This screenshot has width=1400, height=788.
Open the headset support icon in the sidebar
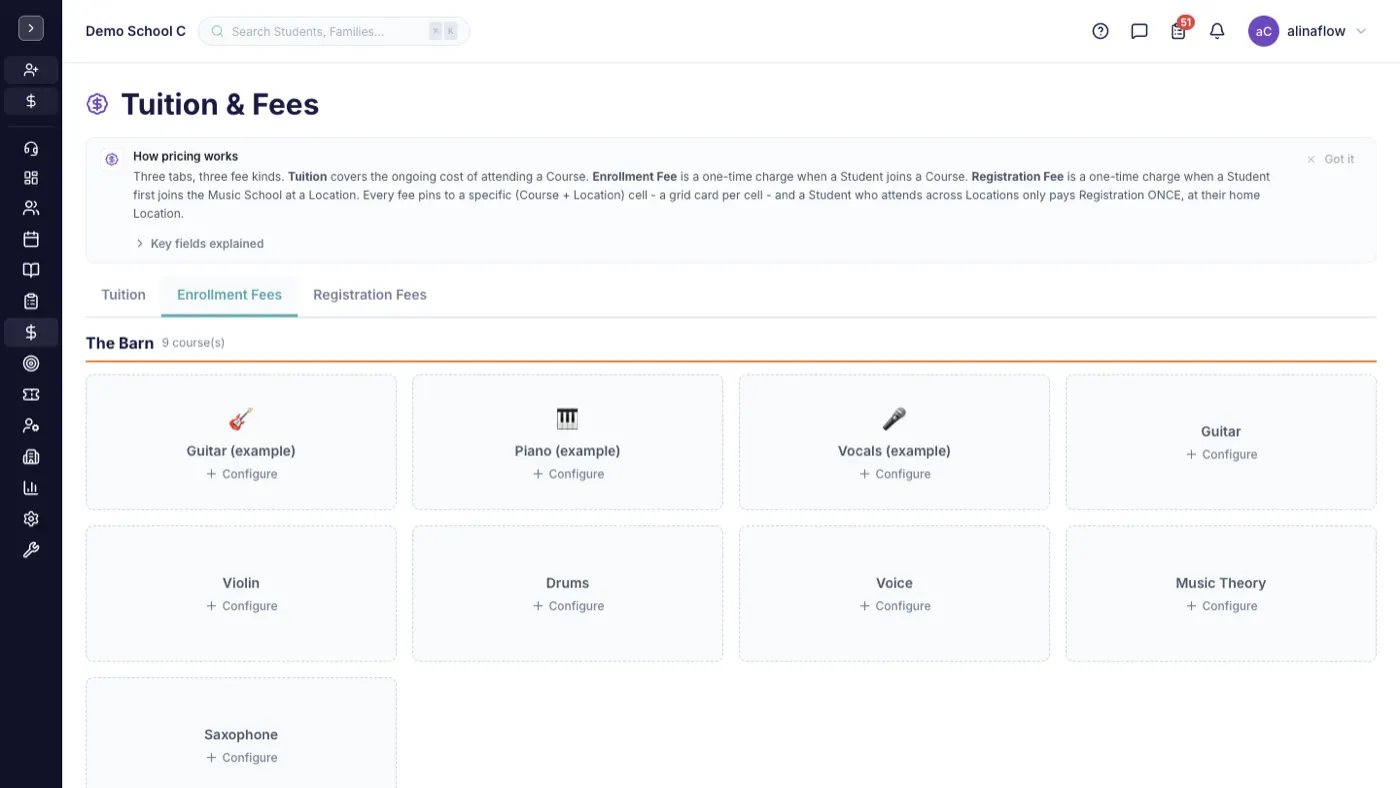click(x=31, y=148)
